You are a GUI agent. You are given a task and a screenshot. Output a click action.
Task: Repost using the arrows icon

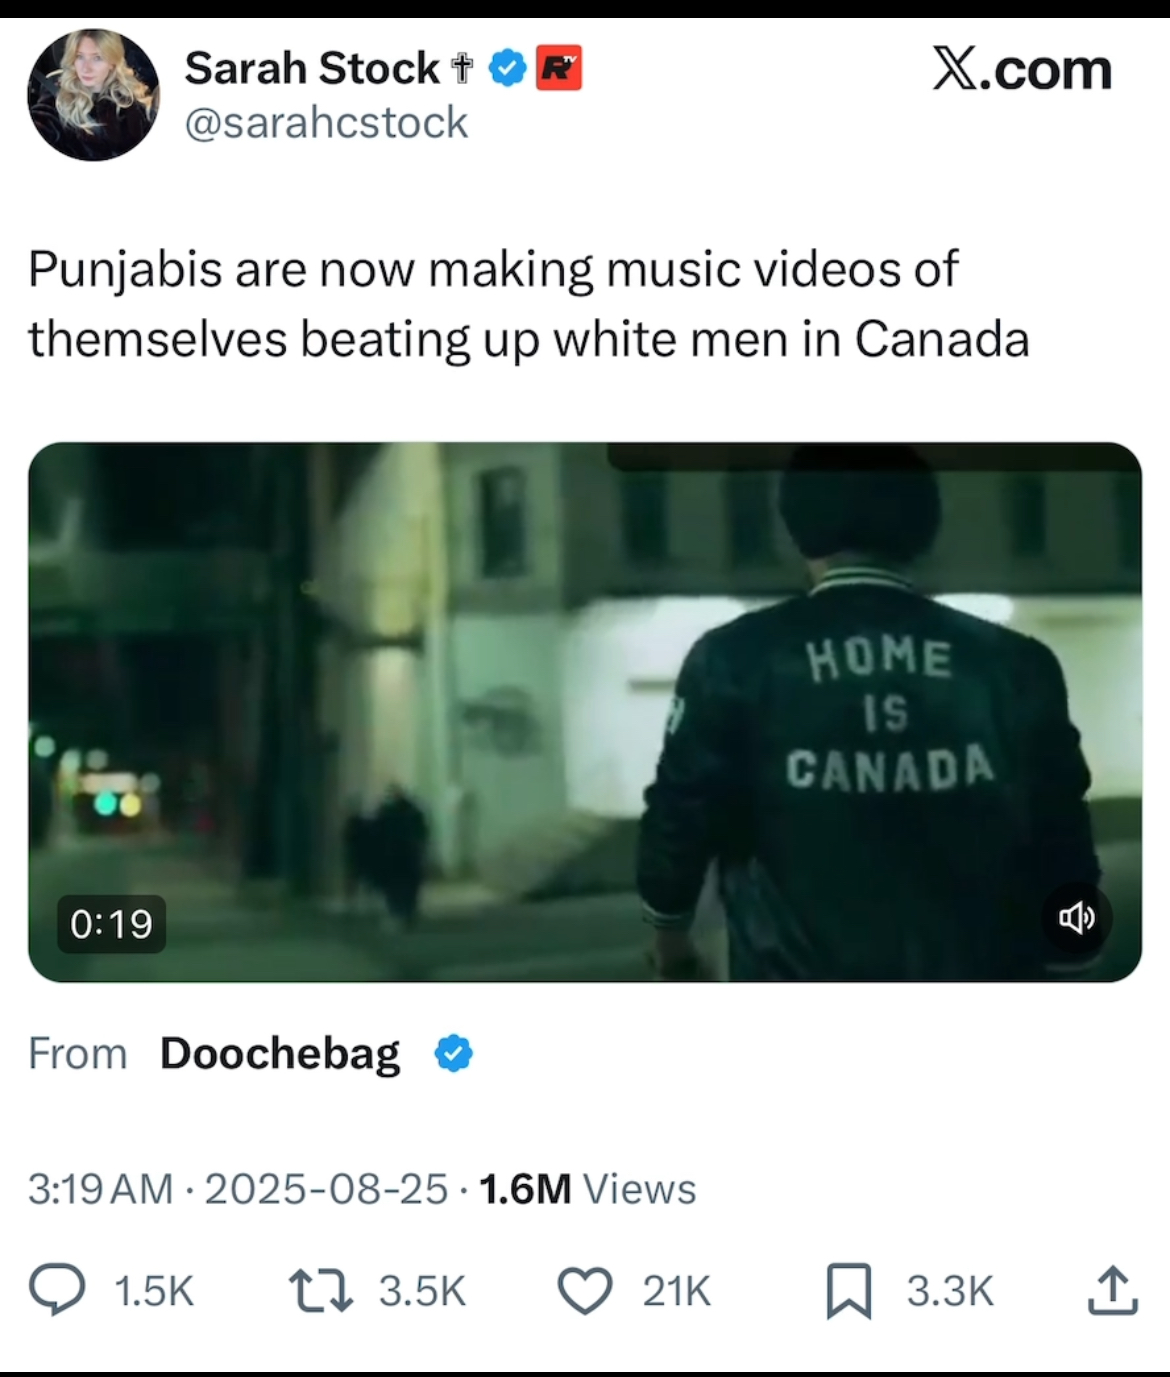click(320, 1290)
